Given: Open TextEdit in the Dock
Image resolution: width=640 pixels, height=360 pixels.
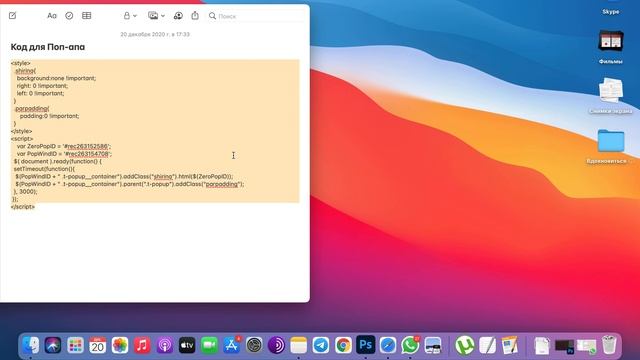Looking at the screenshot, I should tap(487, 345).
